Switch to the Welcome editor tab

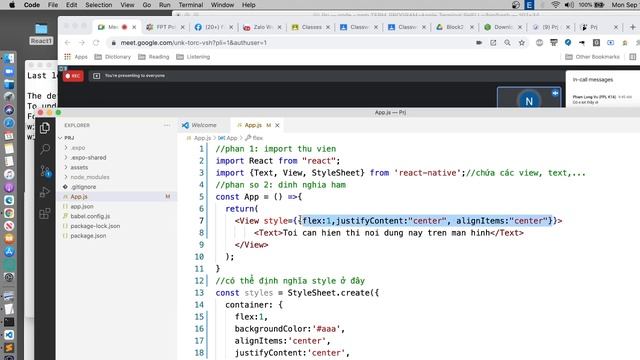(204, 125)
